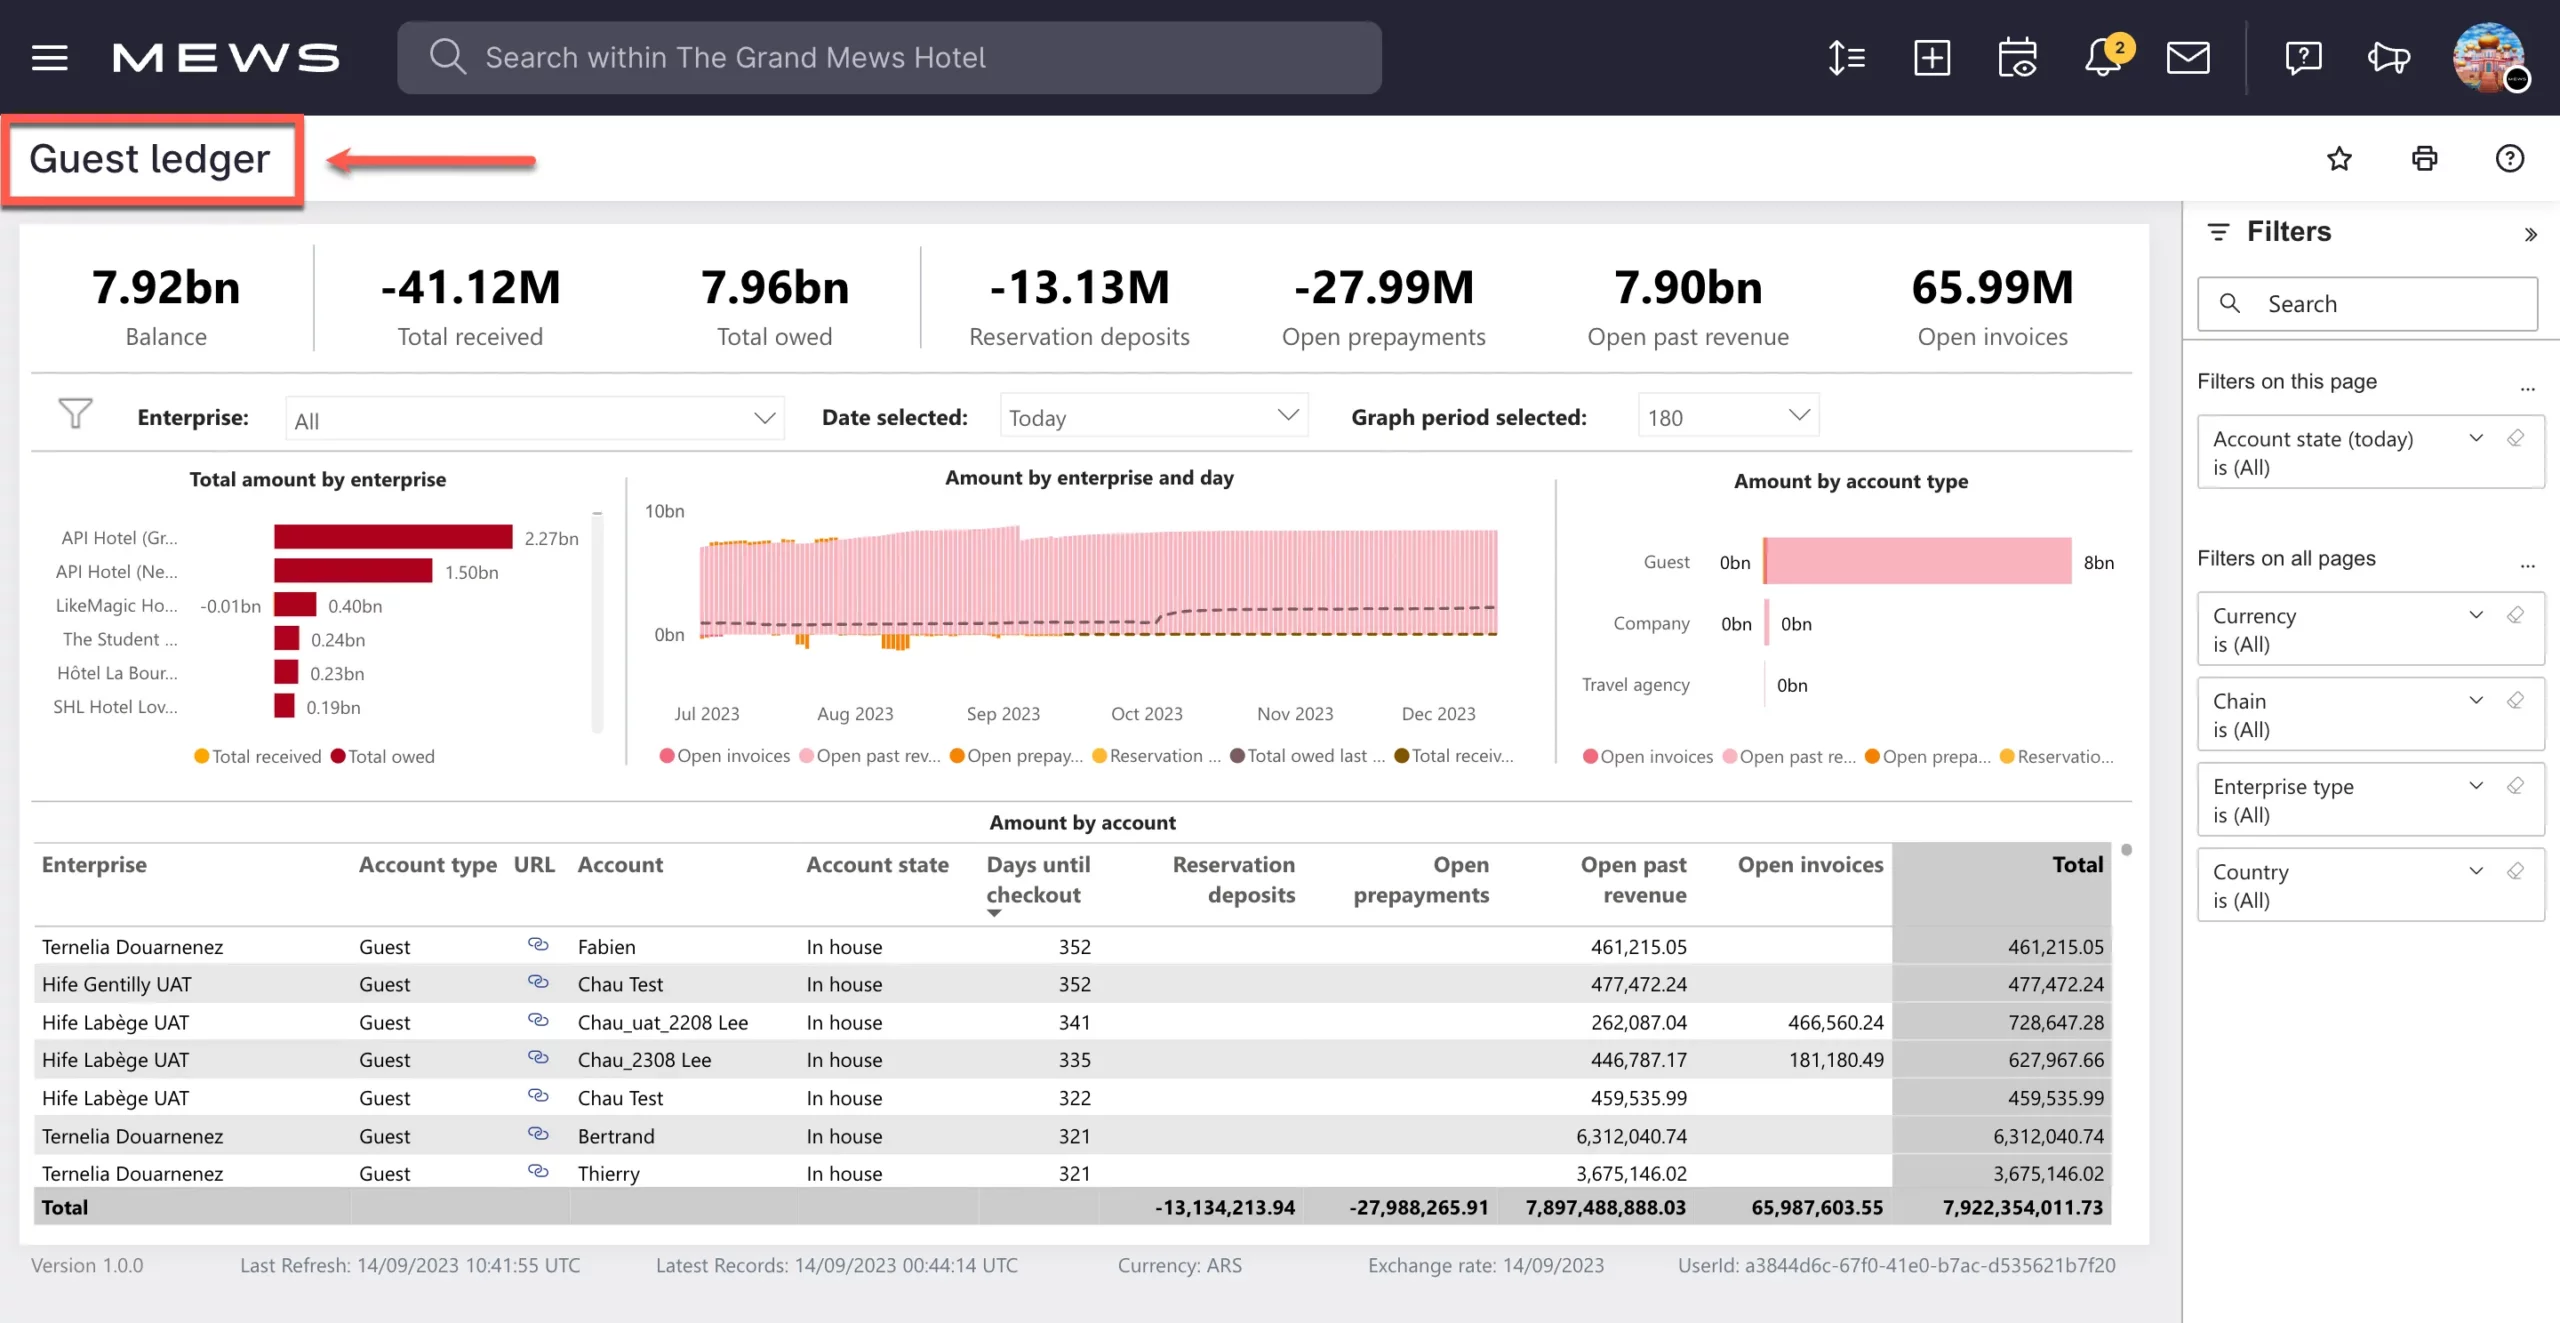Image resolution: width=2560 pixels, height=1323 pixels.
Task: Open the hamburger main menu
Action: click(49, 58)
